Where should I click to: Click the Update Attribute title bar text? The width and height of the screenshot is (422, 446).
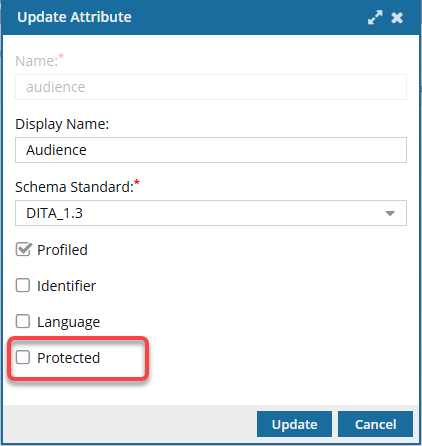[74, 17]
